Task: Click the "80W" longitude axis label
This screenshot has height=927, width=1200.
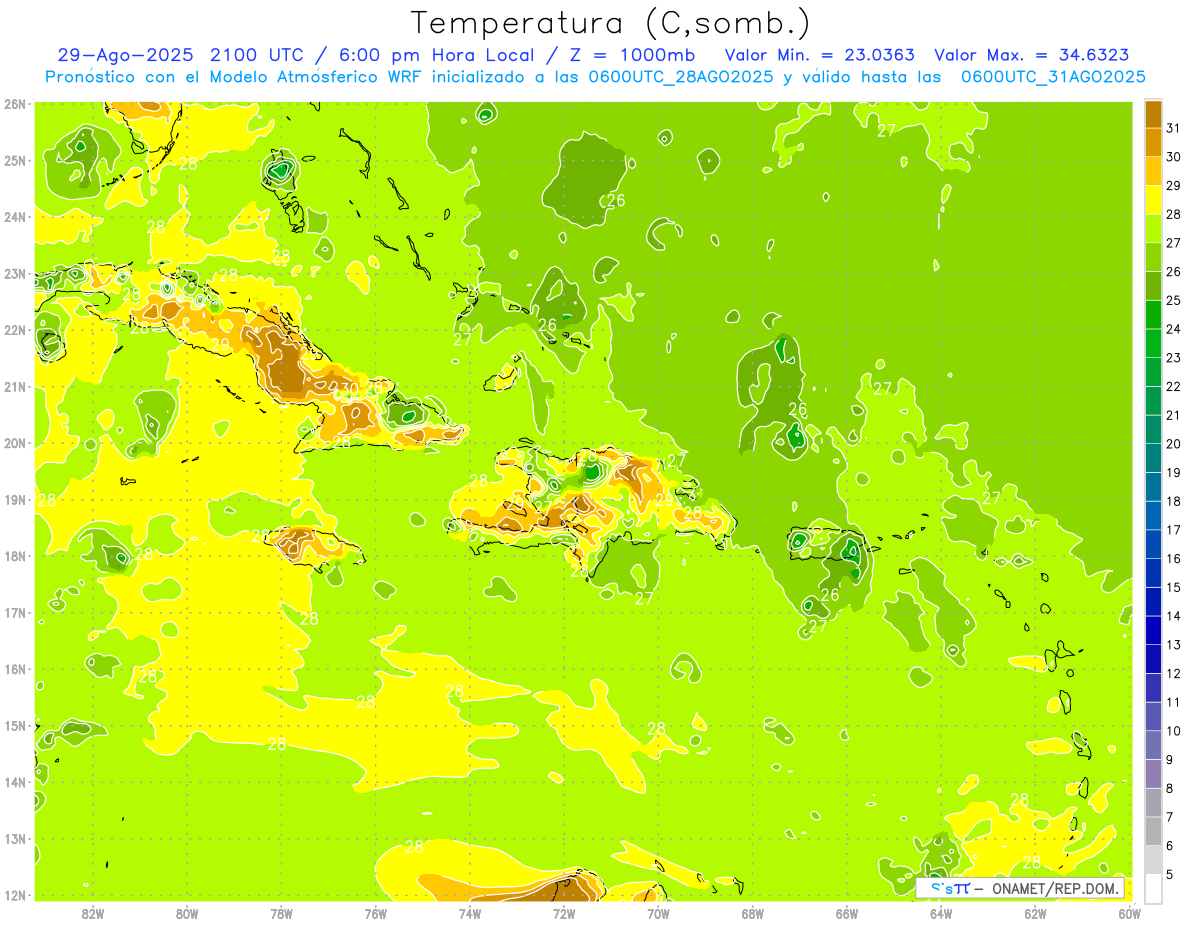Action: pyautogui.click(x=187, y=912)
